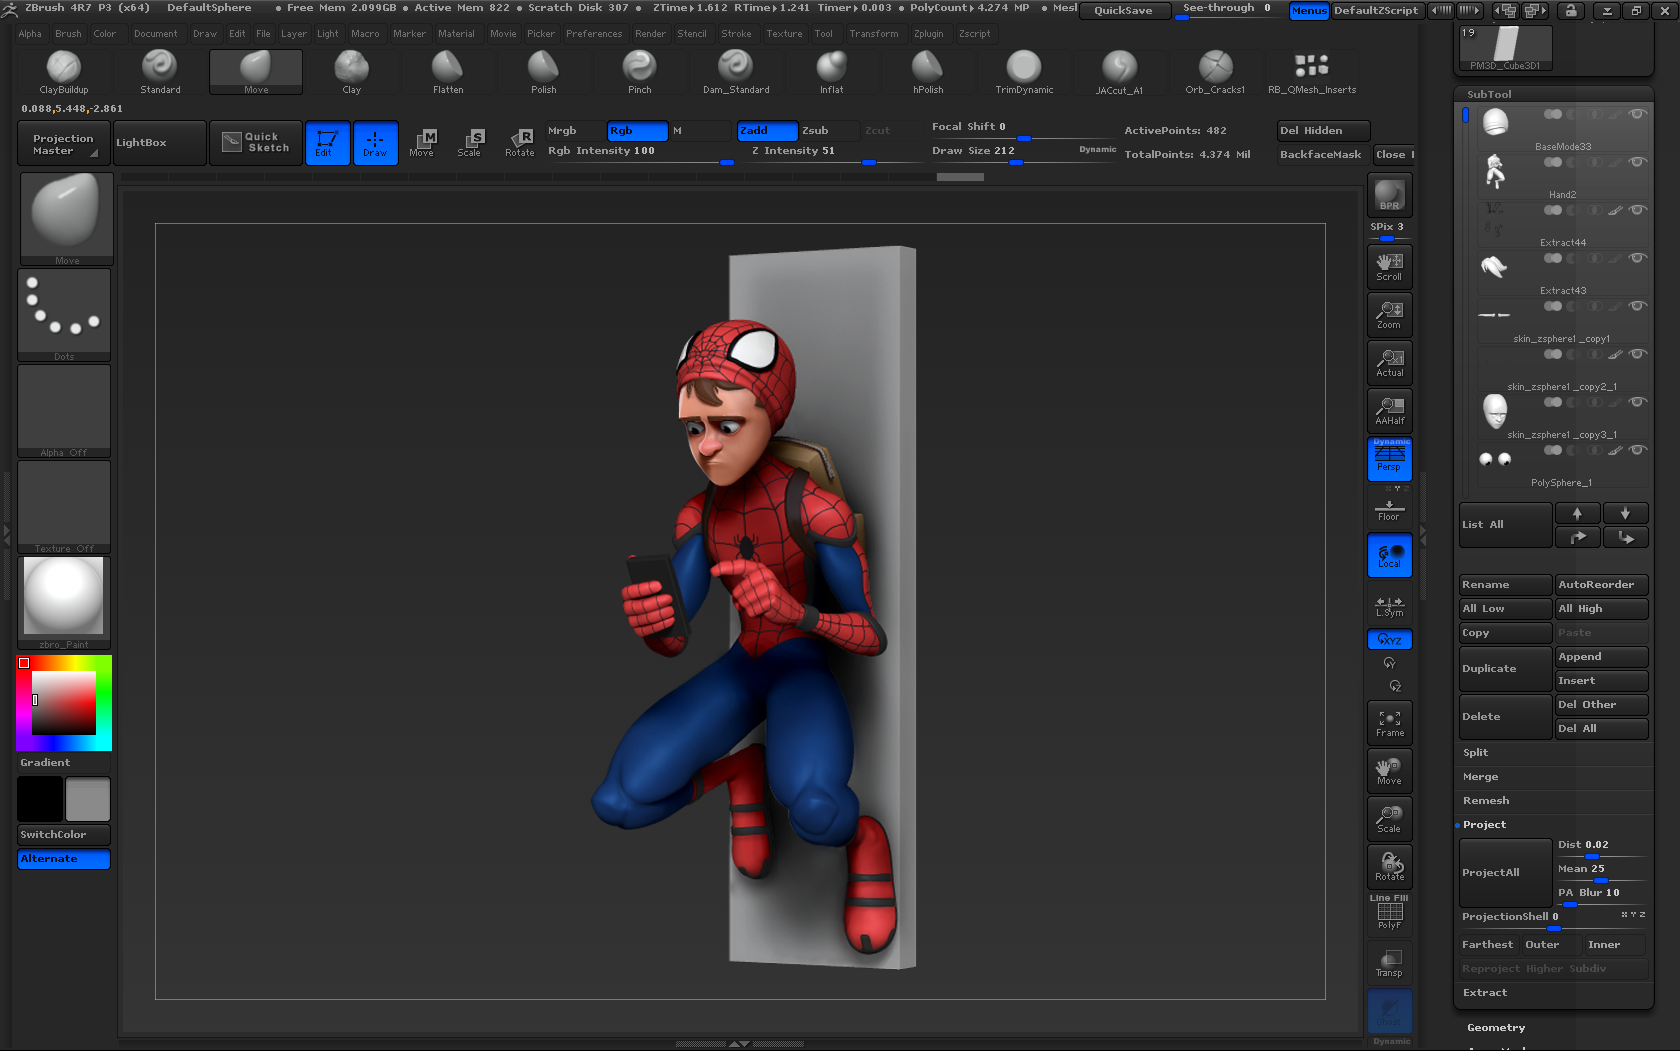The width and height of the screenshot is (1680, 1051).
Task: Toggle Transp transparency mode
Action: coord(1390,963)
